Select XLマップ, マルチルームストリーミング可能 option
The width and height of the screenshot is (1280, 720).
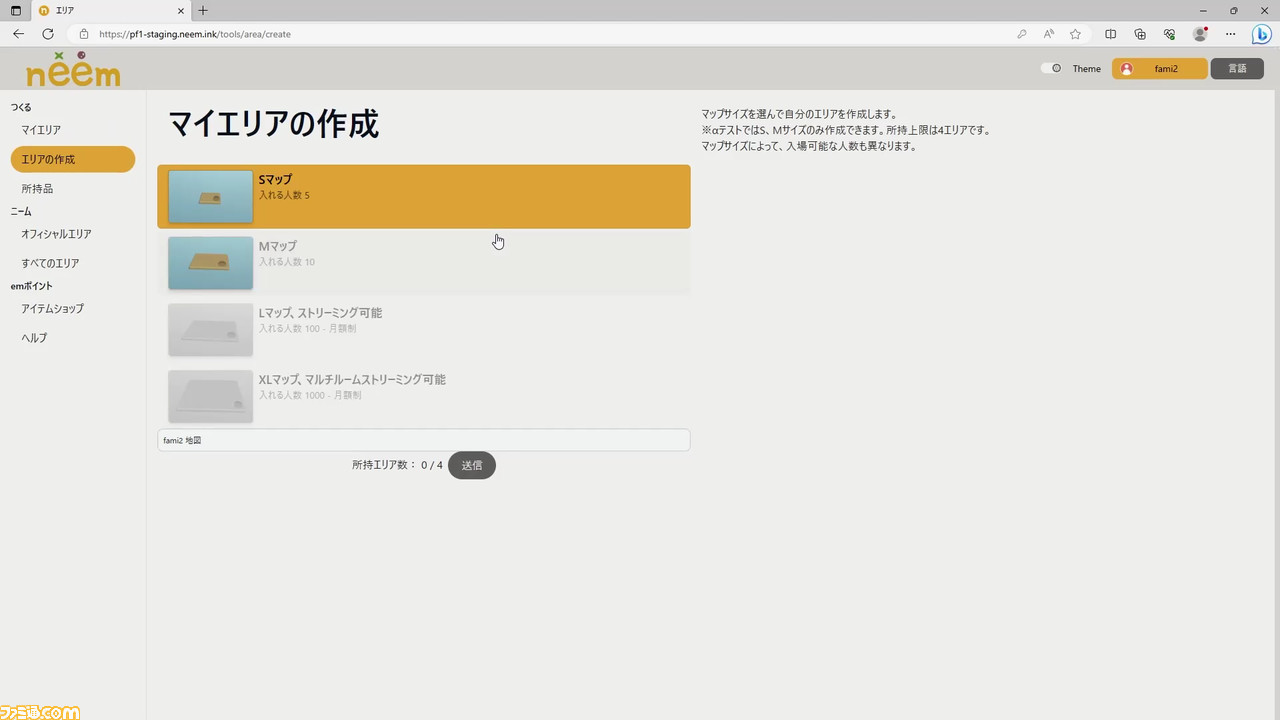point(424,396)
